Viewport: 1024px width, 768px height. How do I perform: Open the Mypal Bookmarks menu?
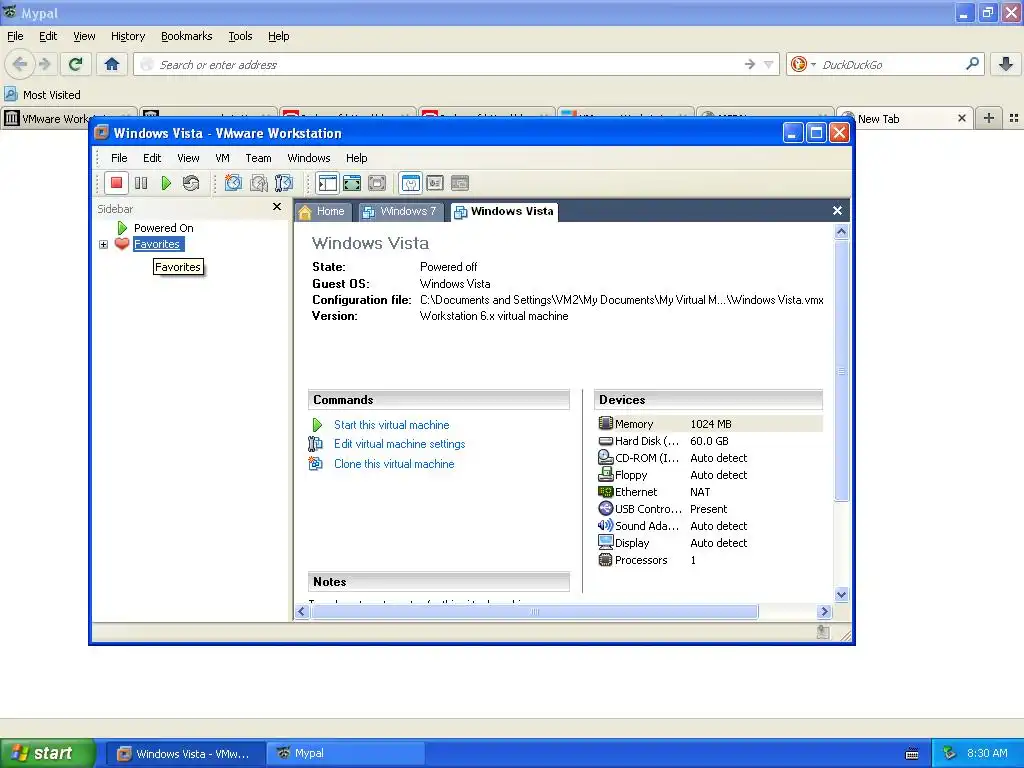(187, 37)
